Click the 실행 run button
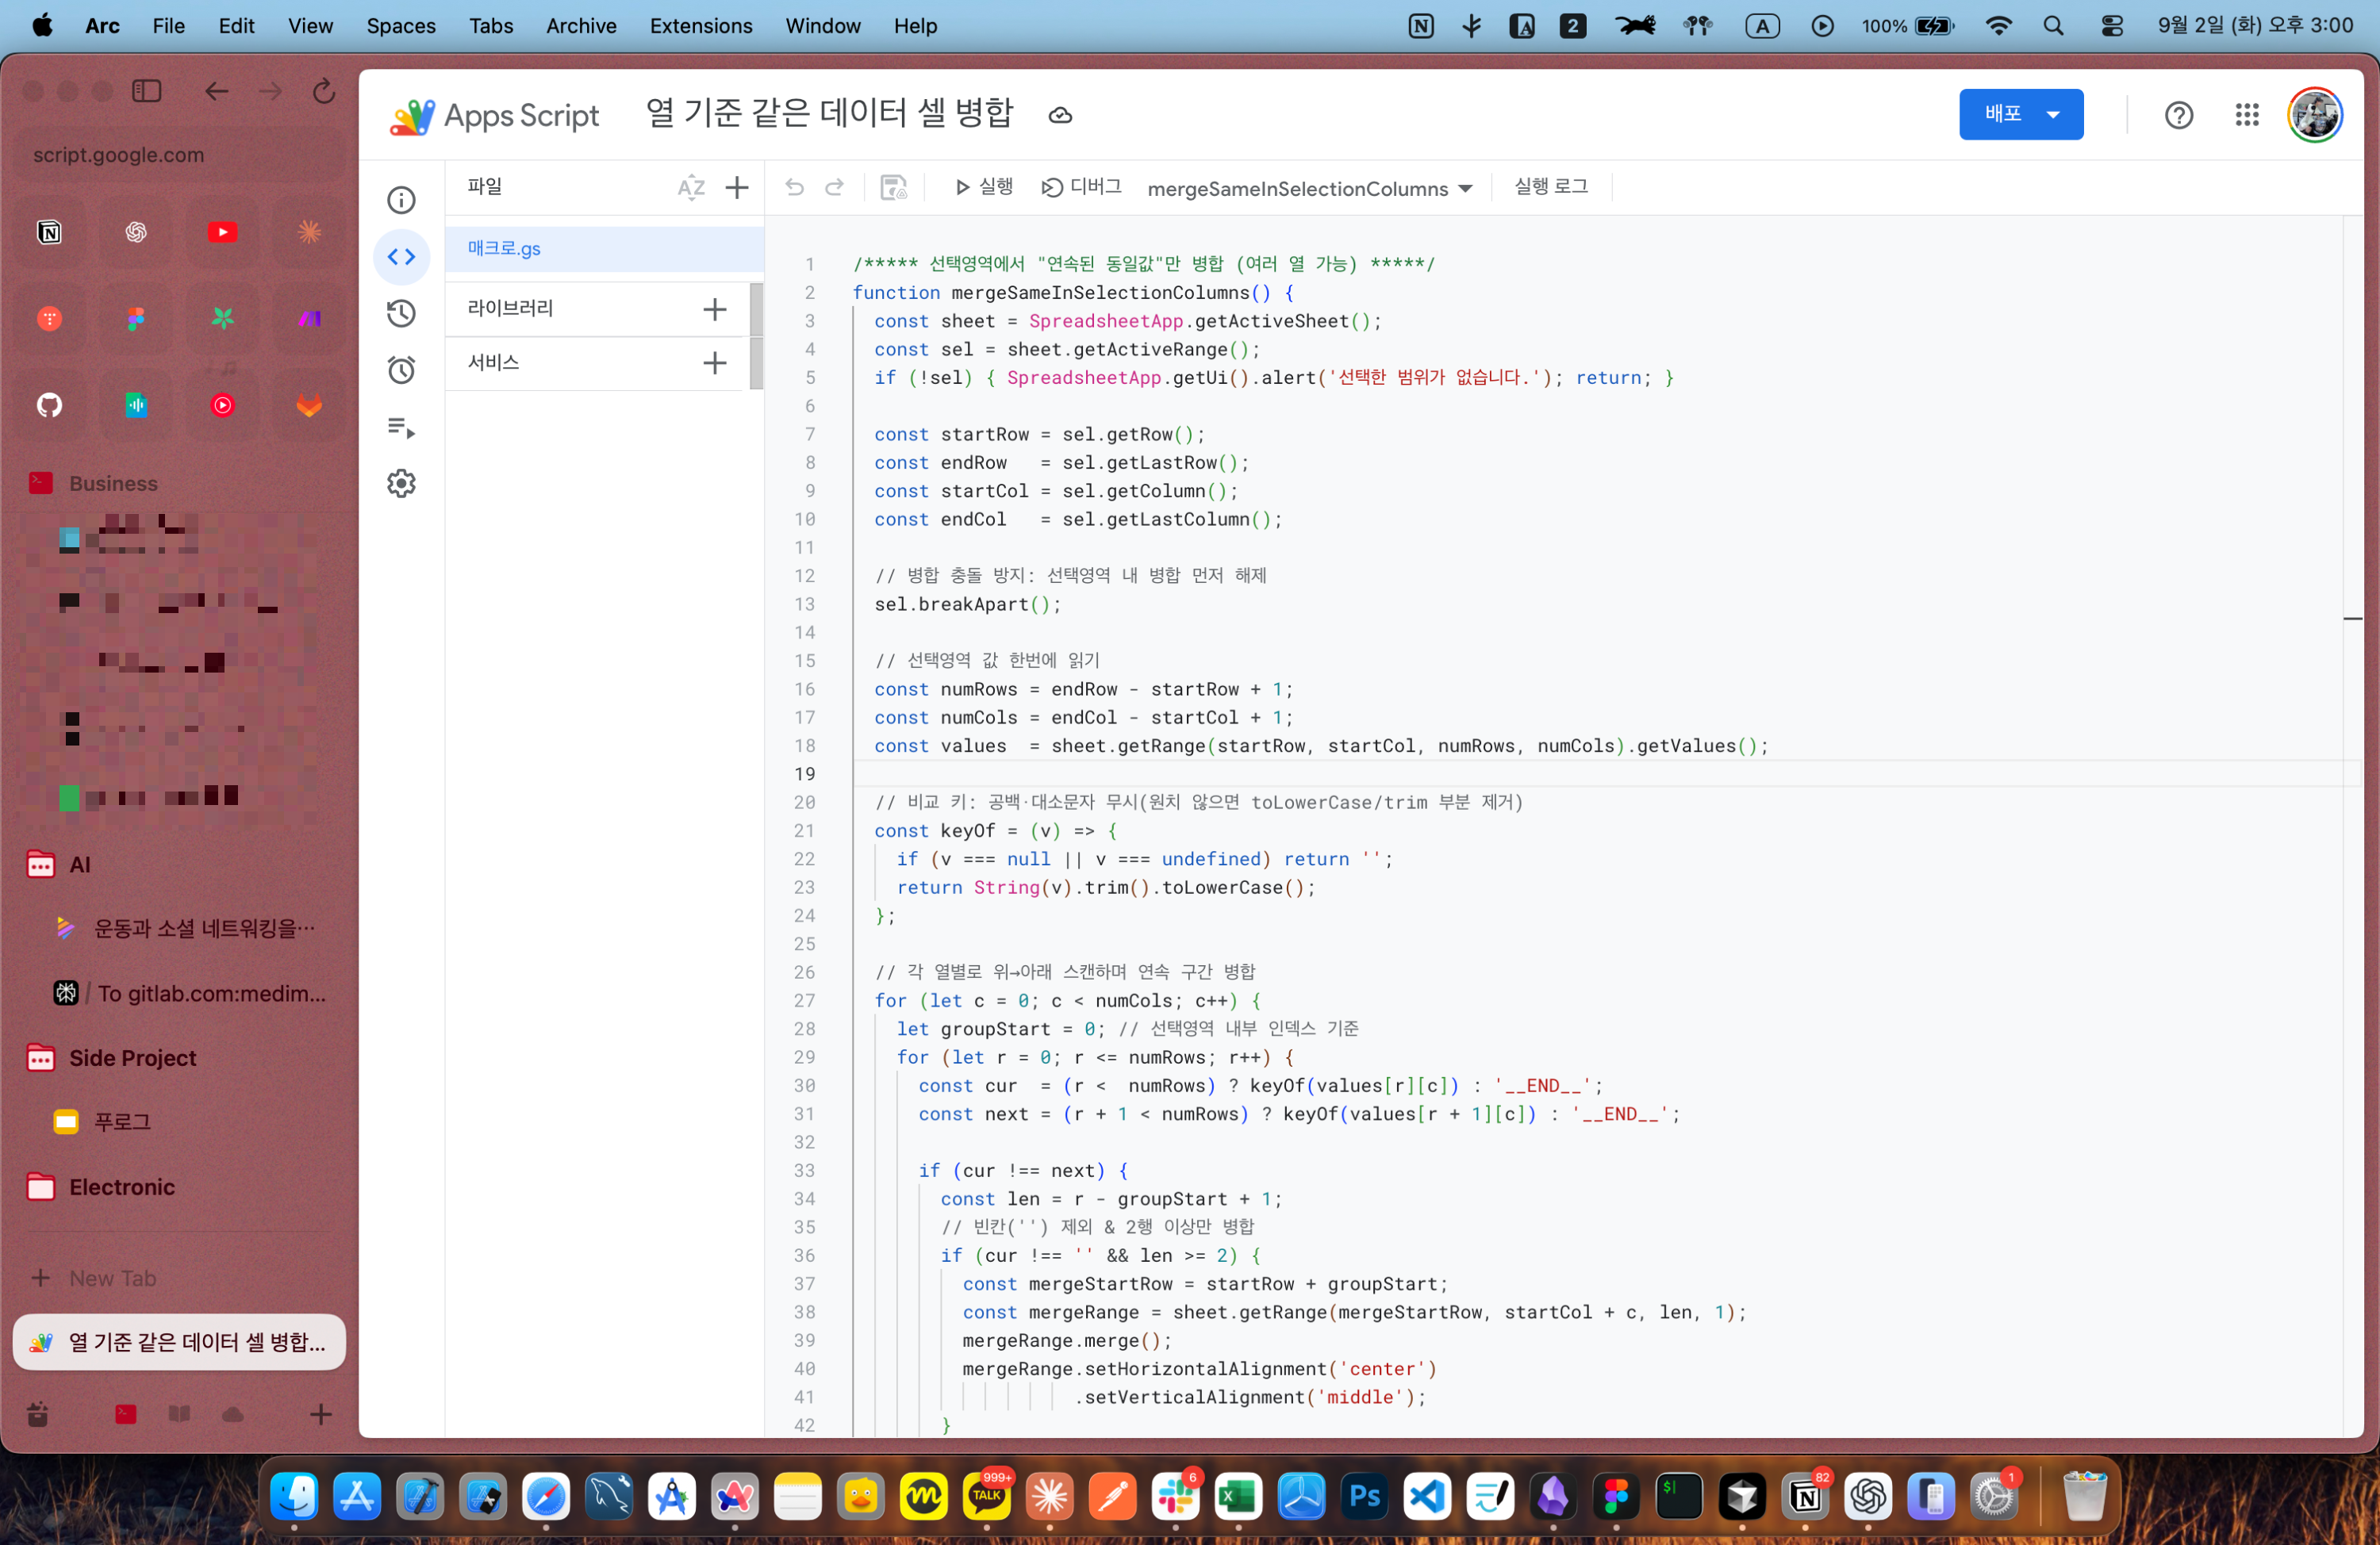The height and width of the screenshot is (1545, 2380). point(984,187)
